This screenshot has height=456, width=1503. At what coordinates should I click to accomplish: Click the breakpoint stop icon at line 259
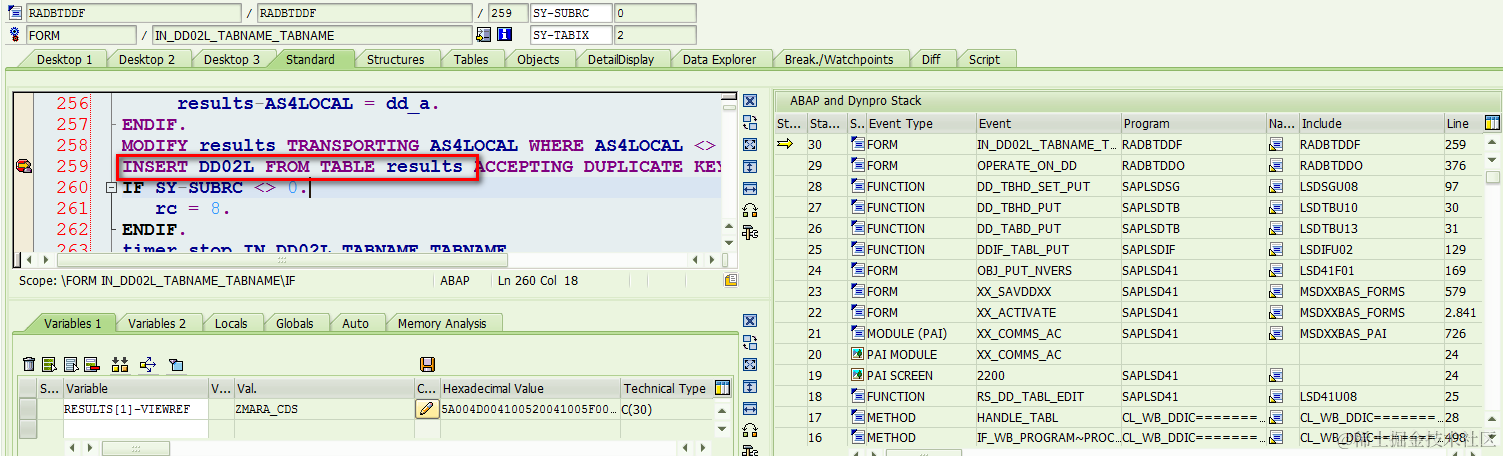(x=23, y=167)
